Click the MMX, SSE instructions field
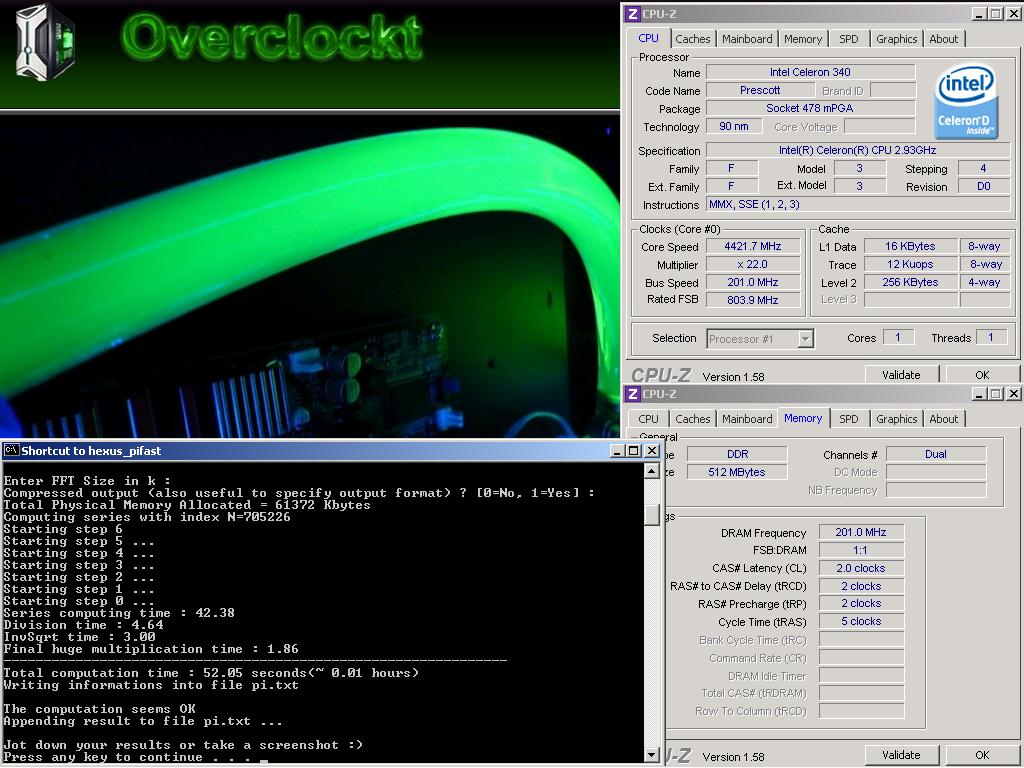The width and height of the screenshot is (1024, 768). (858, 204)
